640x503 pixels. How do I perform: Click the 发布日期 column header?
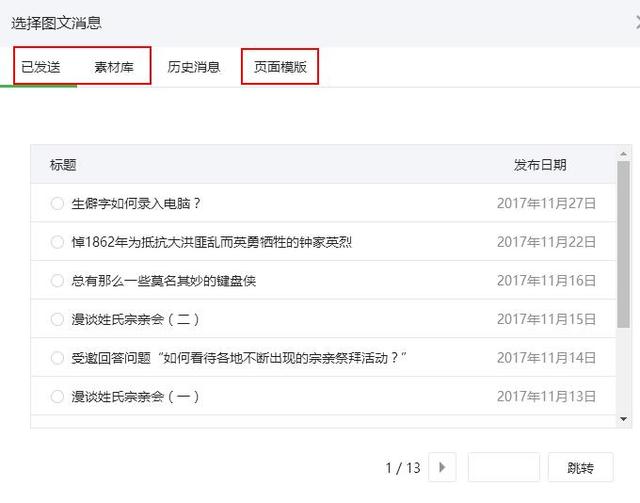540,165
